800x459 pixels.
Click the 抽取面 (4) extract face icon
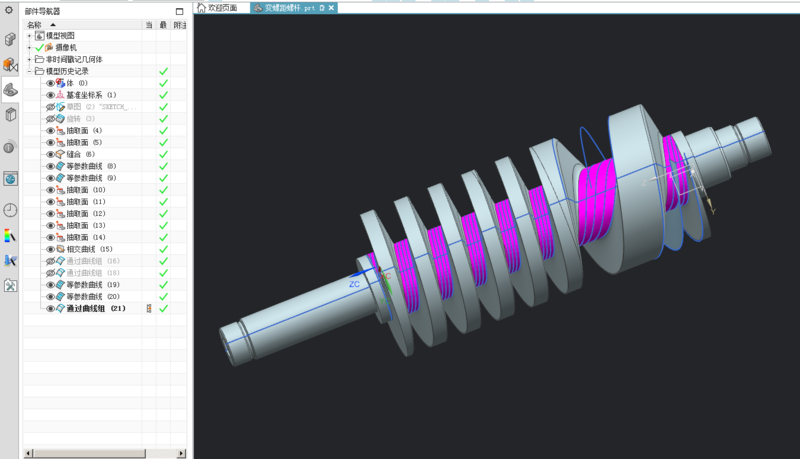click(x=60, y=131)
